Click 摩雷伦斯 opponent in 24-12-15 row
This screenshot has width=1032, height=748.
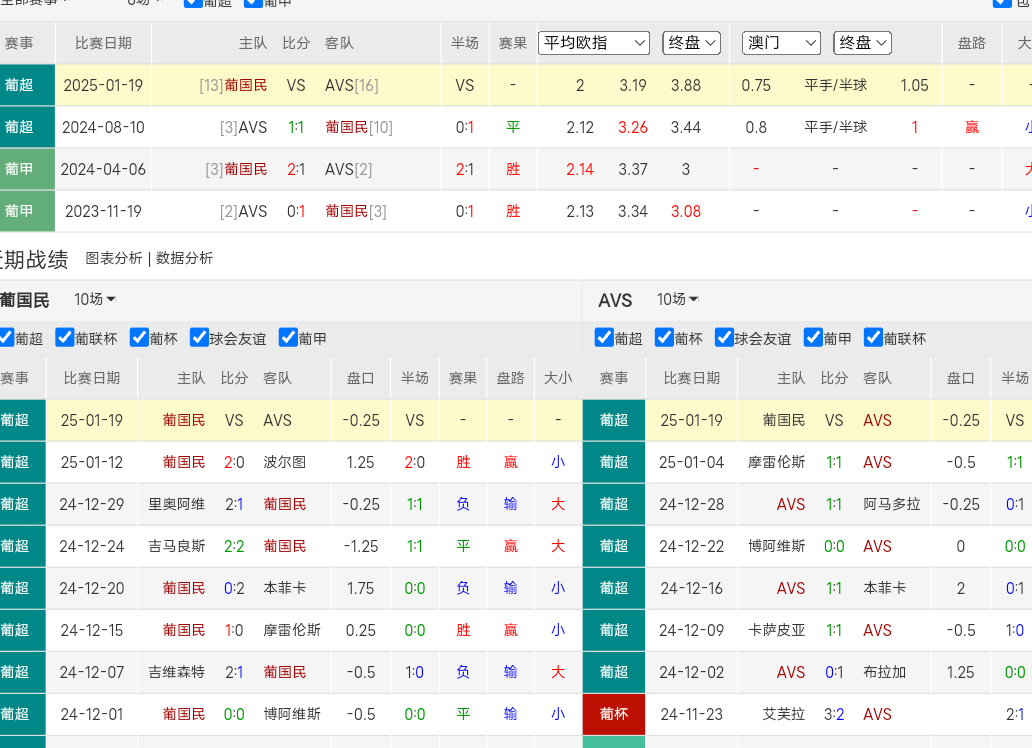[x=292, y=630]
